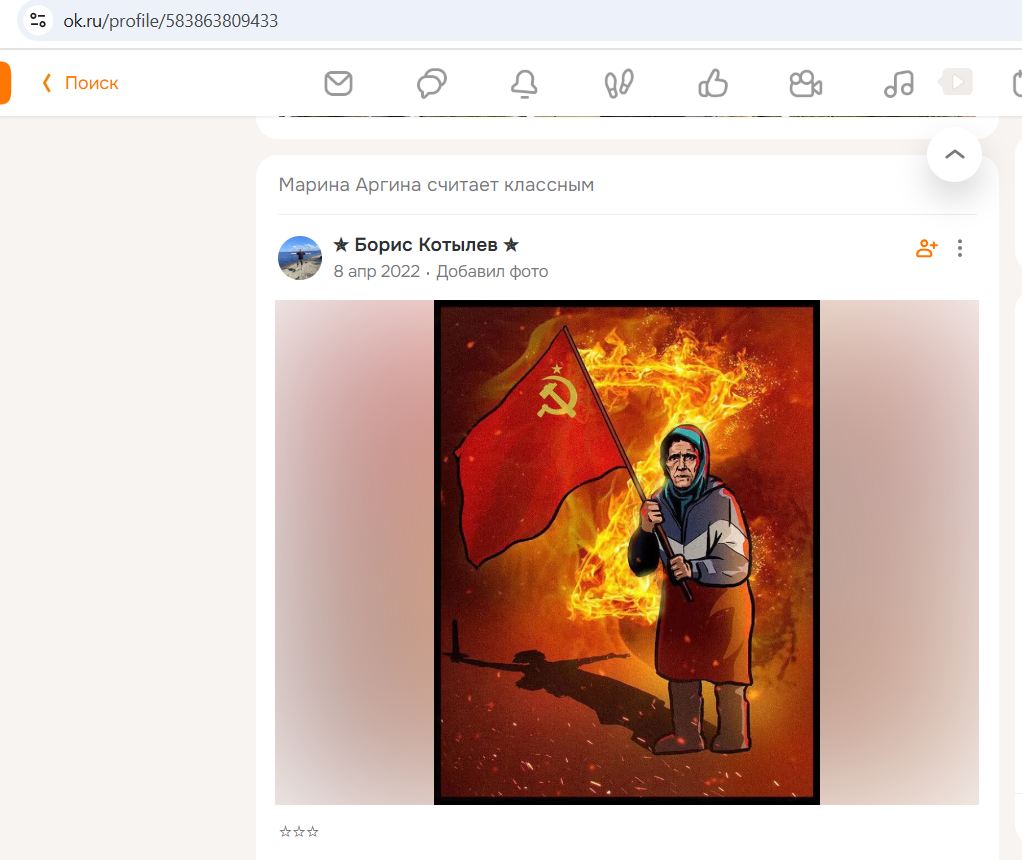This screenshot has width=1022, height=860.
Task: Click the ok.ru profile URL address field
Action: point(171,21)
